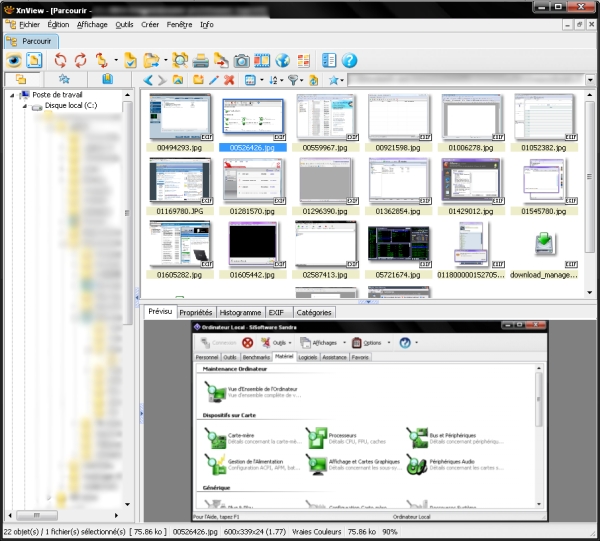Screen dimensions: 600x541
Task: Open the favorites star dropdown
Action: tap(338, 79)
